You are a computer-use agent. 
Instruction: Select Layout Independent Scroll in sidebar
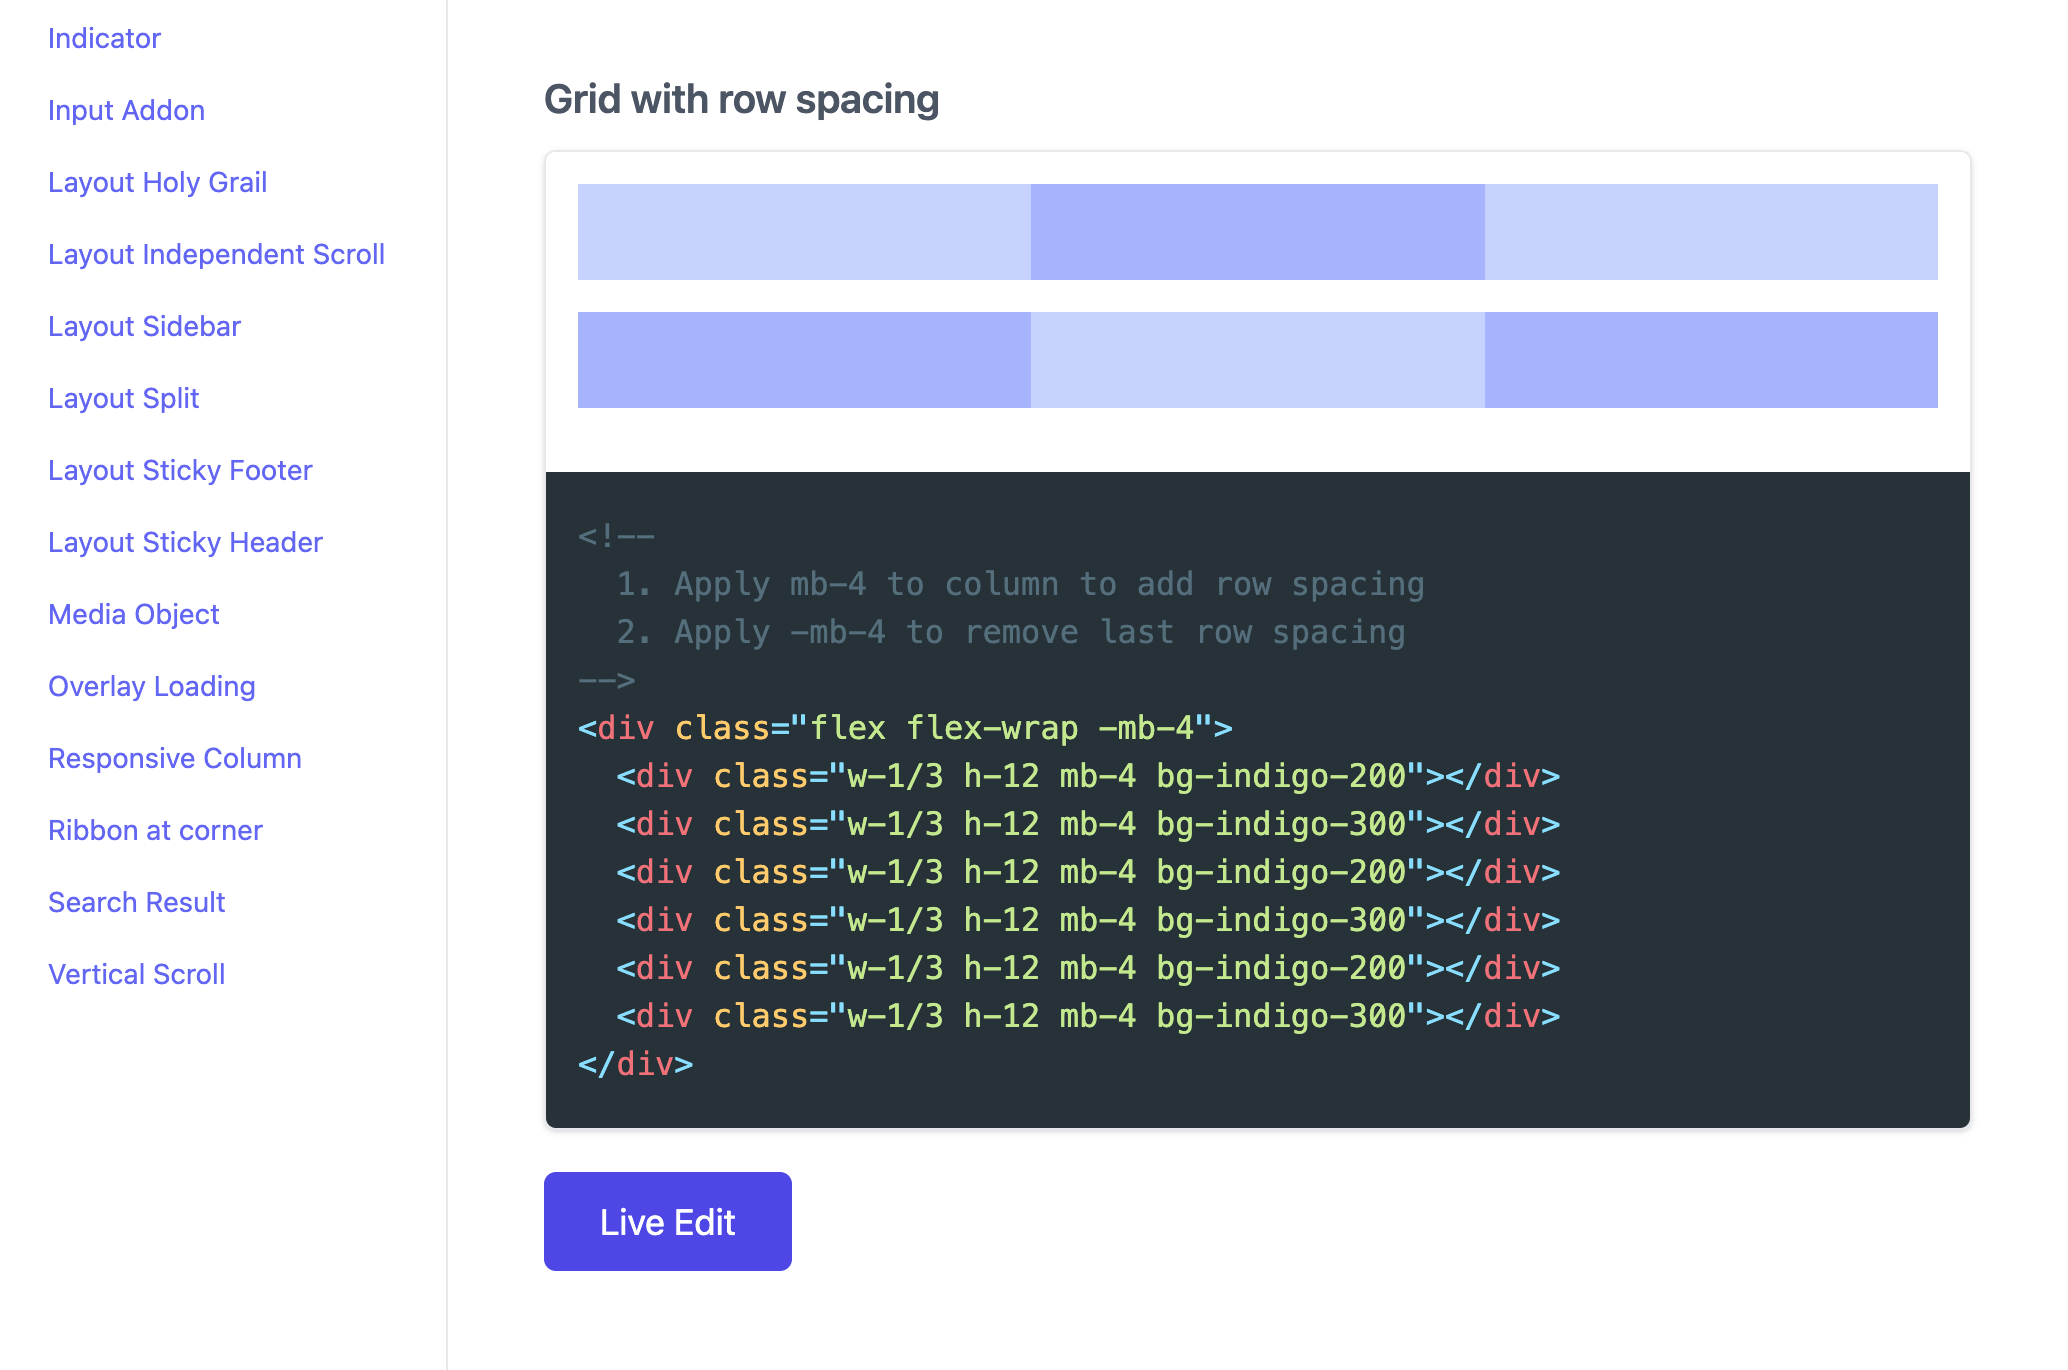click(216, 254)
